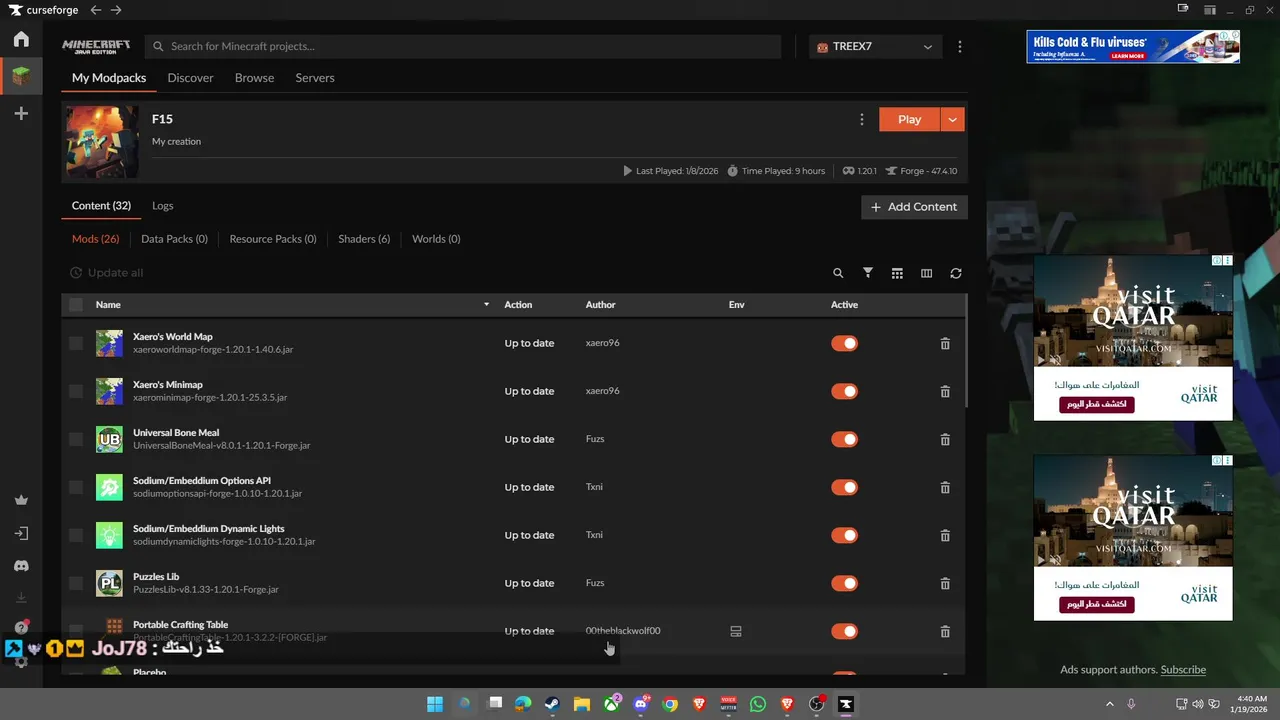
Task: Click the Name column sort arrow
Action: (487, 304)
